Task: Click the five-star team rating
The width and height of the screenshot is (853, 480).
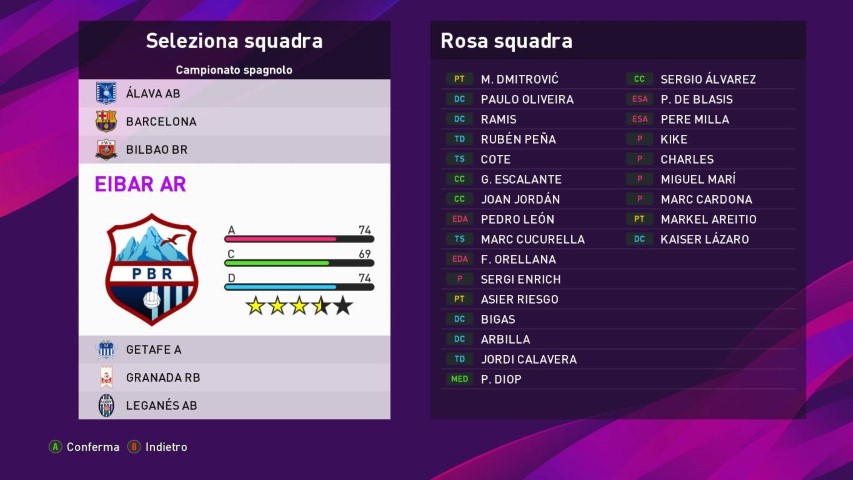Action: [x=298, y=306]
